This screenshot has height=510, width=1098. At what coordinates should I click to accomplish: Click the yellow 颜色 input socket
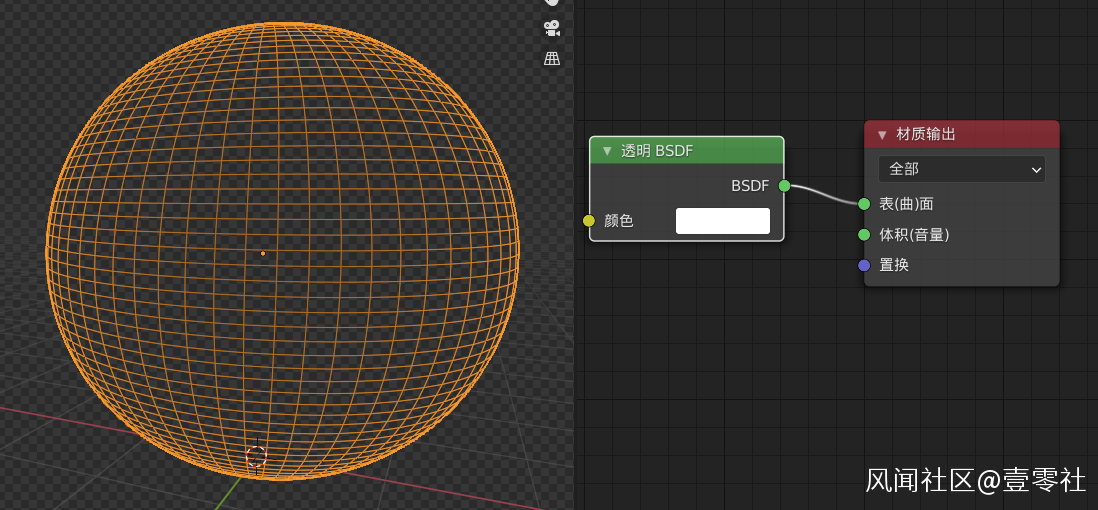coord(589,221)
